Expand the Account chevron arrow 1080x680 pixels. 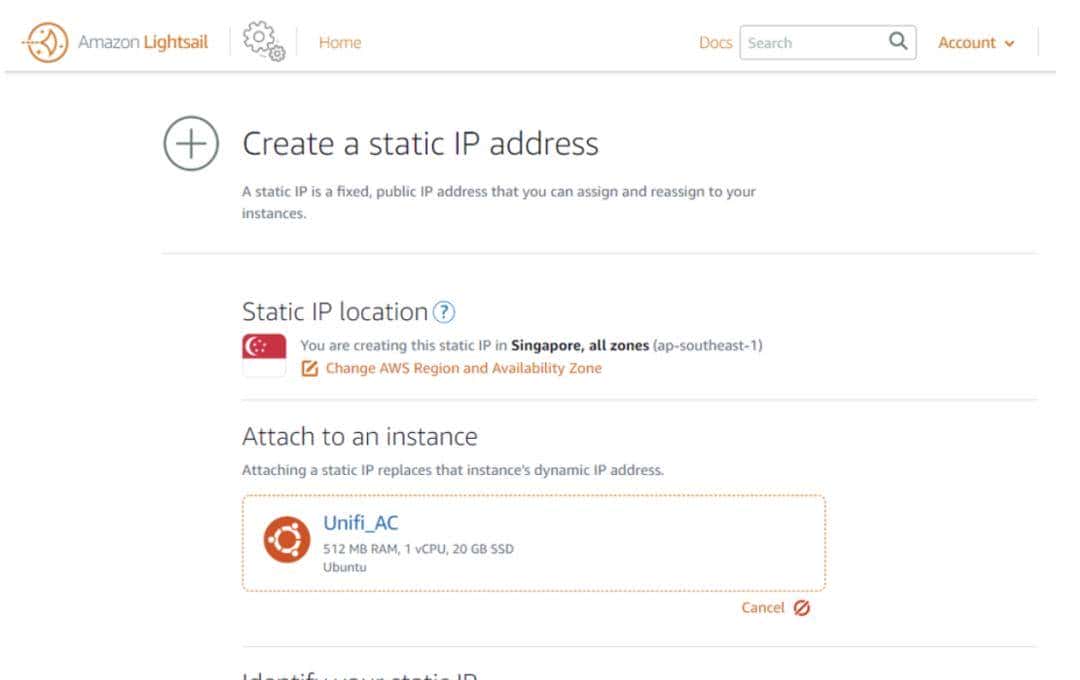point(1009,43)
